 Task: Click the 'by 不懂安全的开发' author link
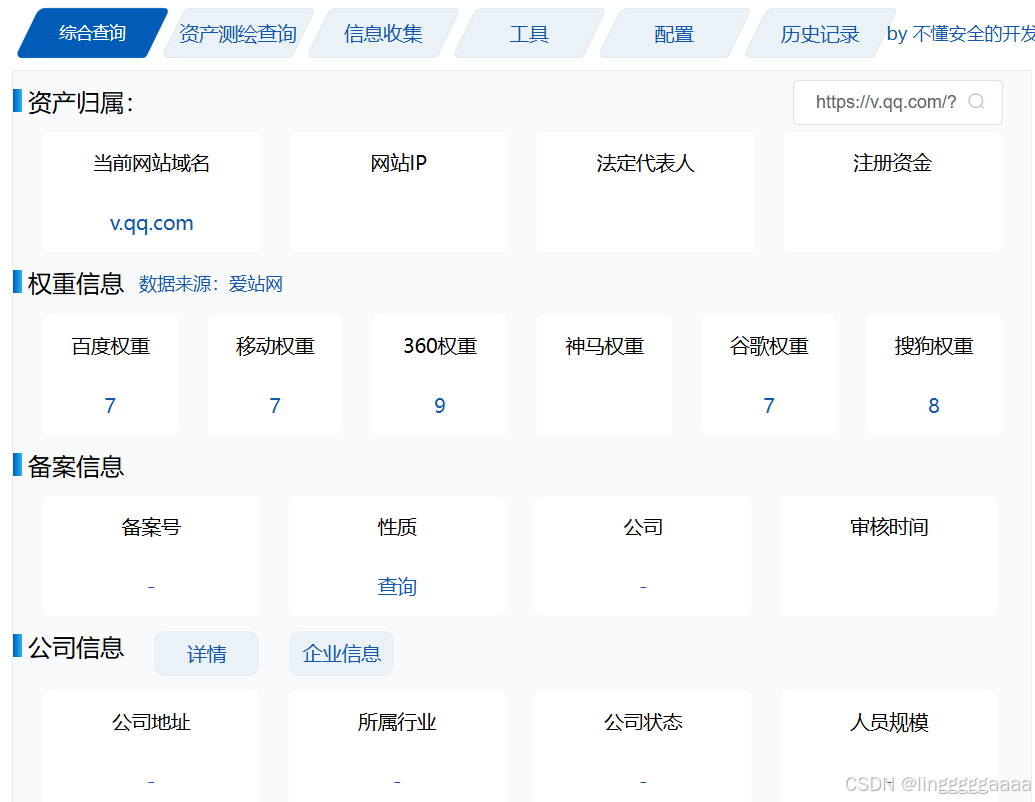point(958,33)
